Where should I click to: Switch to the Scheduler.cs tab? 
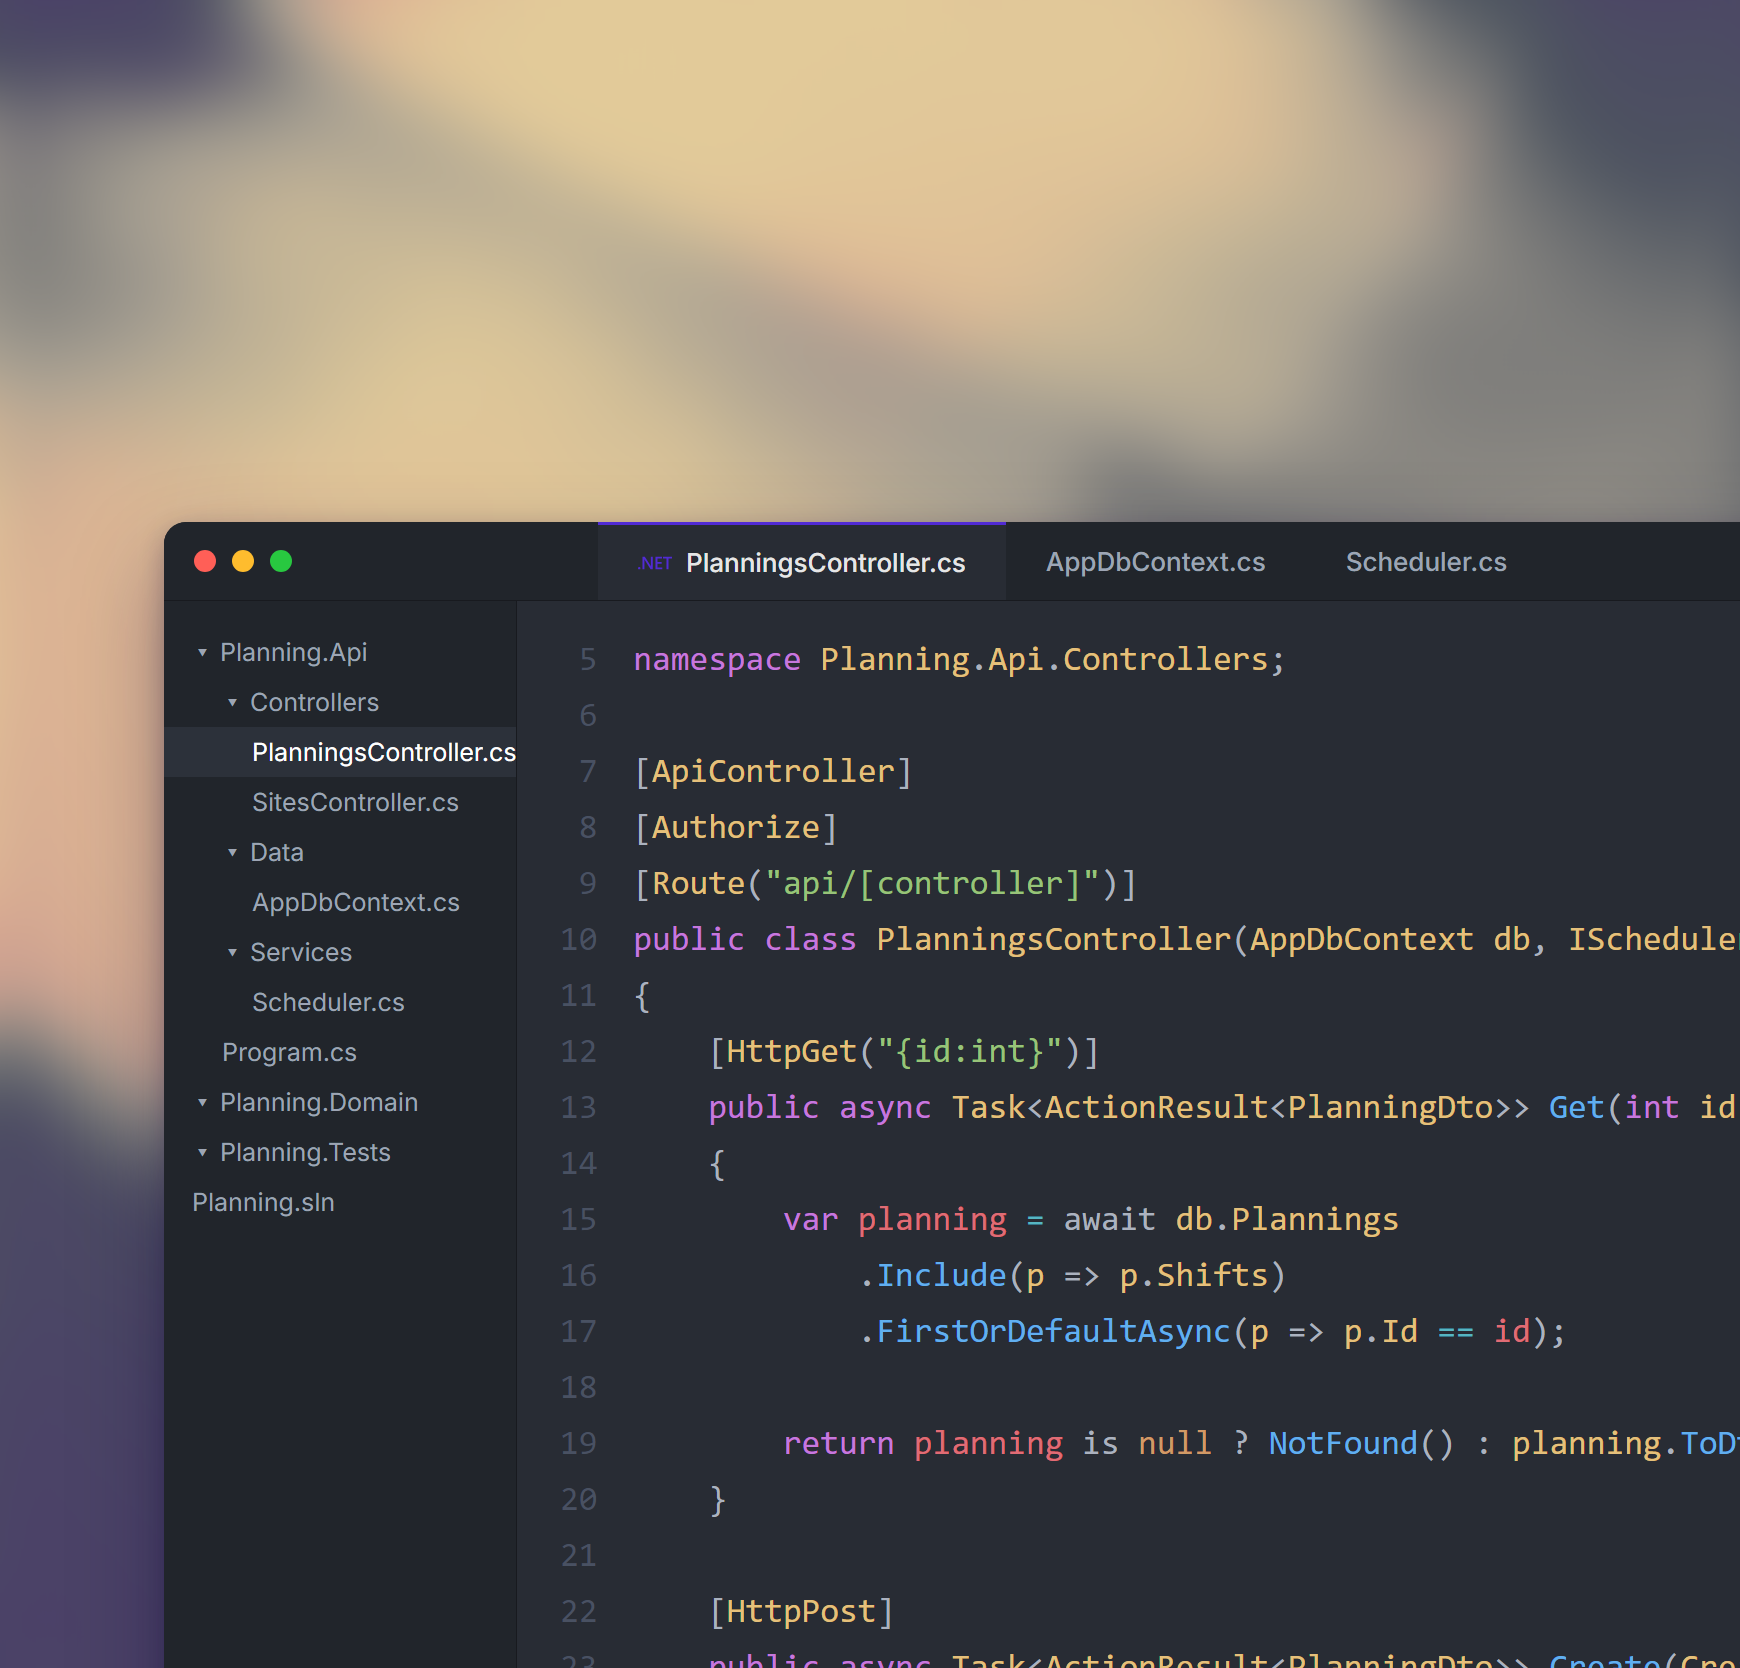click(1426, 562)
